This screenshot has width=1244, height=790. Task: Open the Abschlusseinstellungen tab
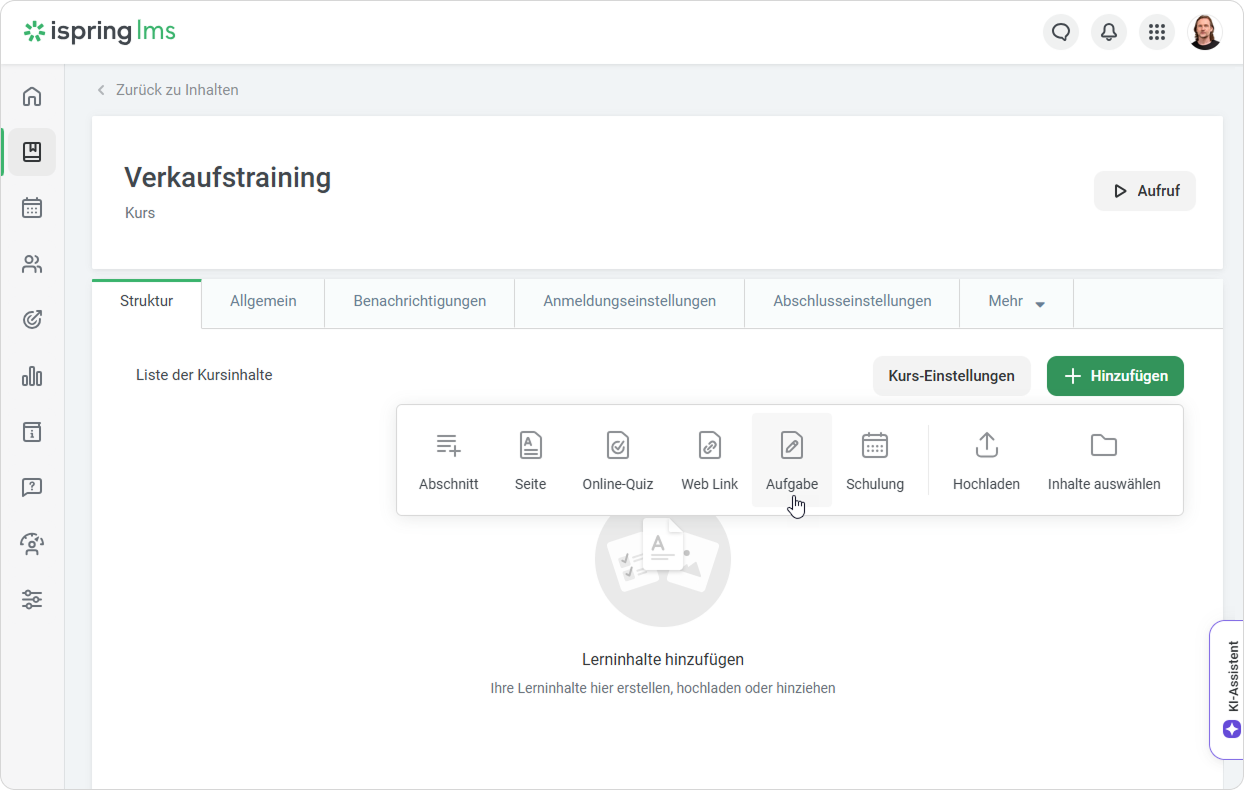click(852, 301)
